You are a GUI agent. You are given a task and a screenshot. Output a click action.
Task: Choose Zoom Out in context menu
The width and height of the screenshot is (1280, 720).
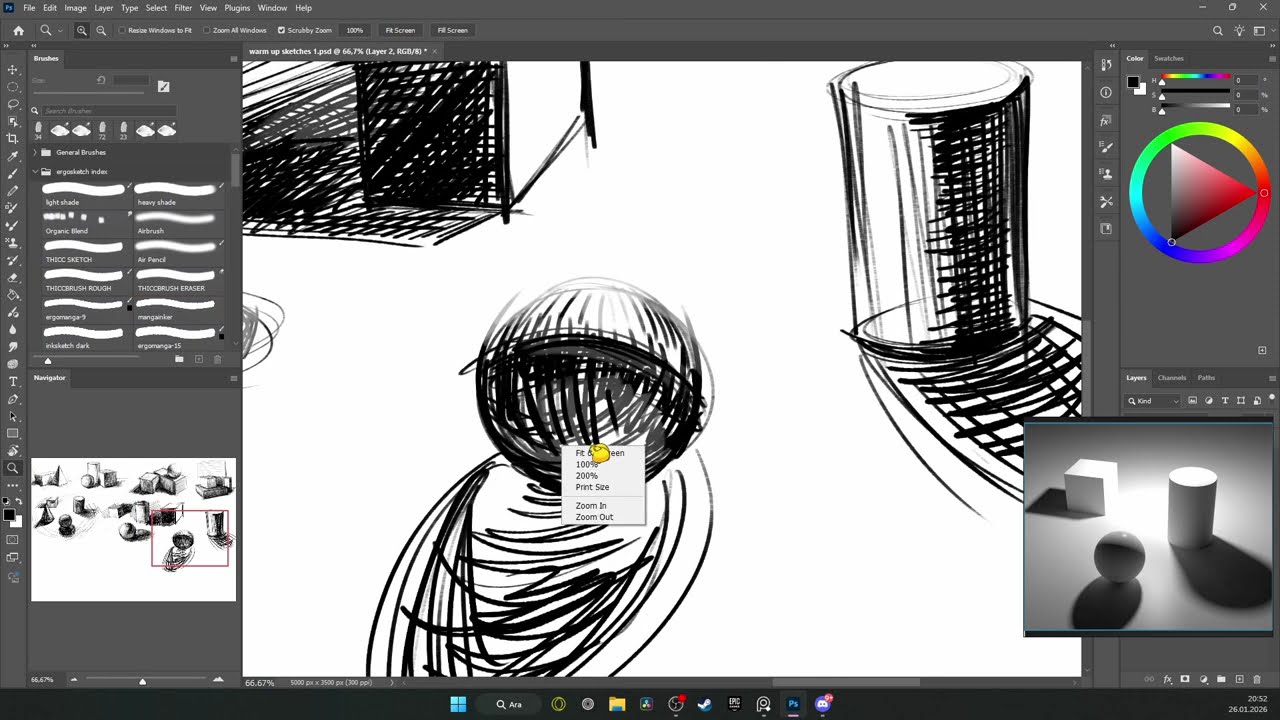594,517
